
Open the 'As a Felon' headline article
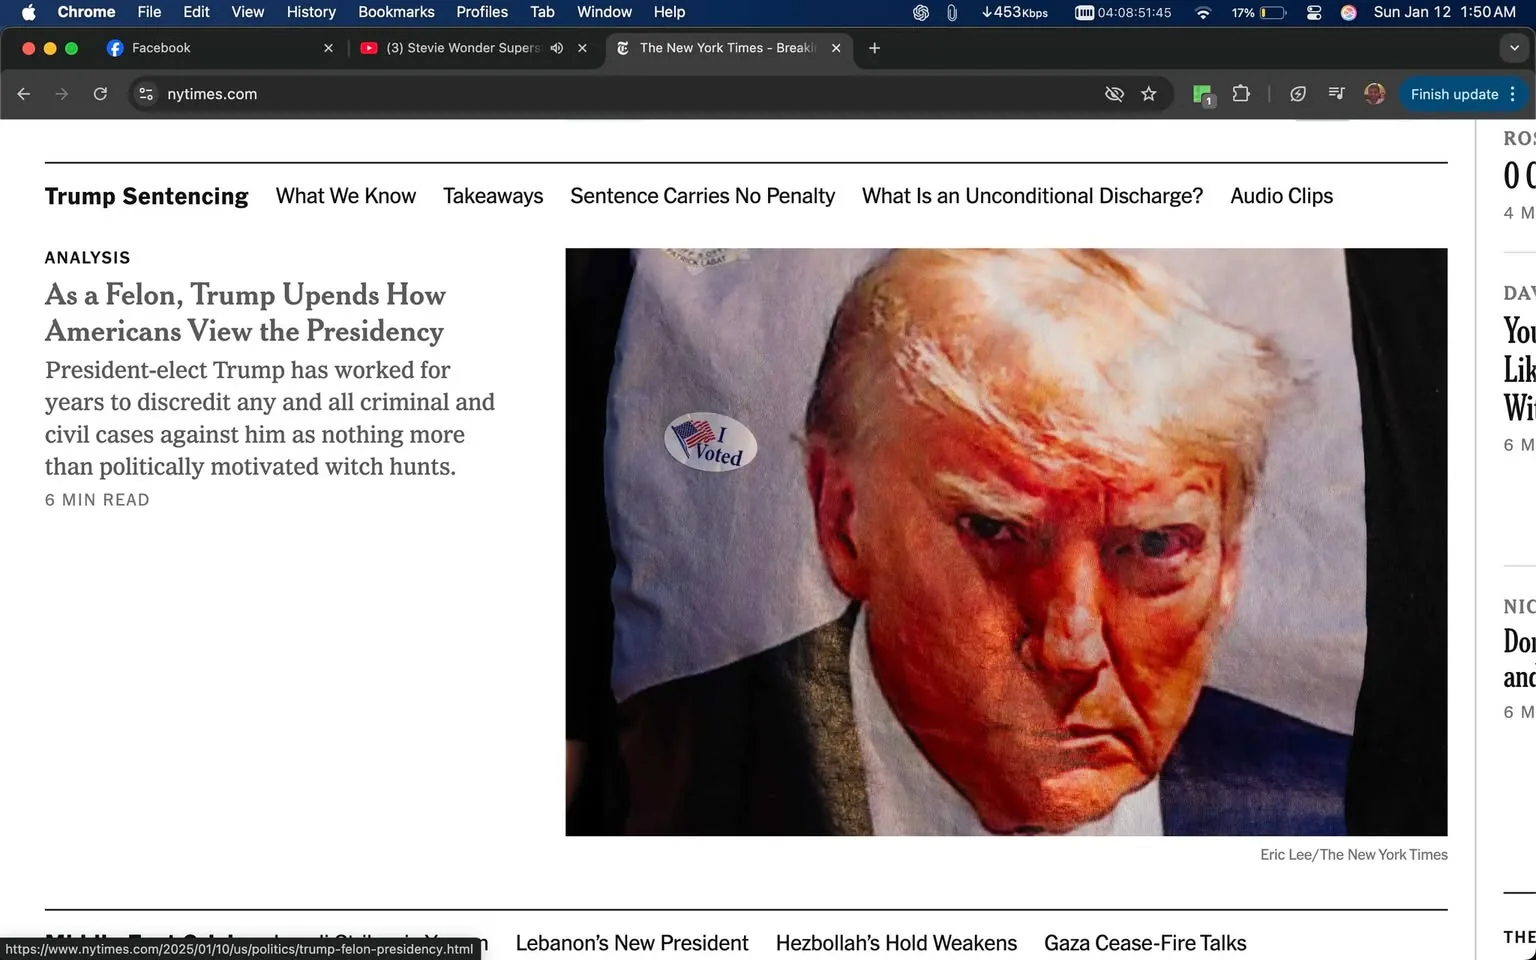click(245, 313)
